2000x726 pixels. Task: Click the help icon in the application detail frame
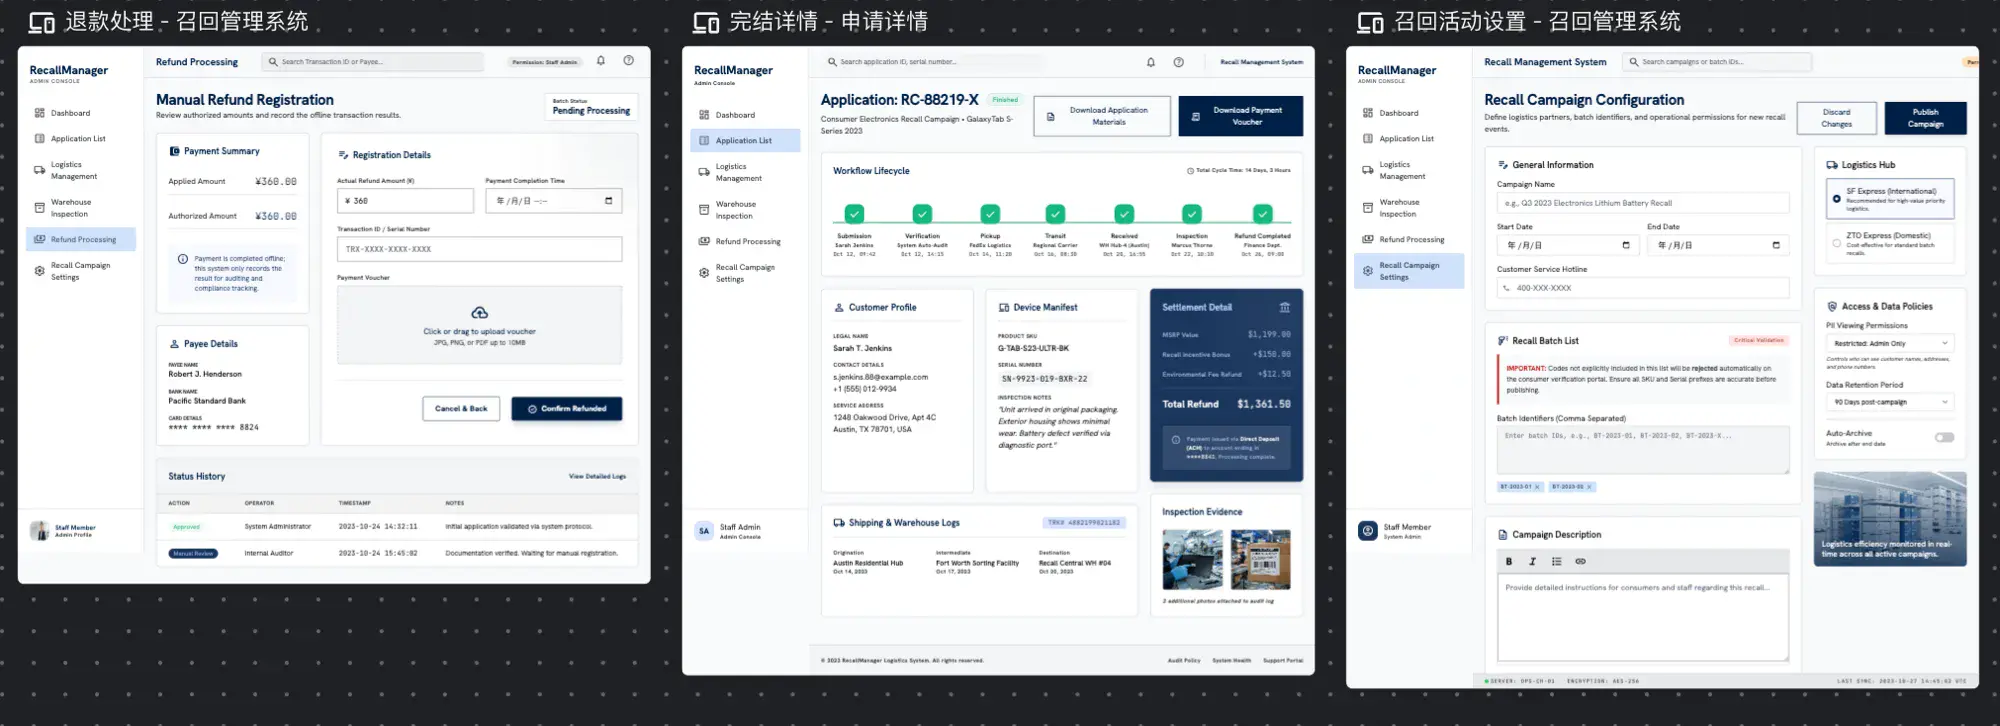(1179, 62)
